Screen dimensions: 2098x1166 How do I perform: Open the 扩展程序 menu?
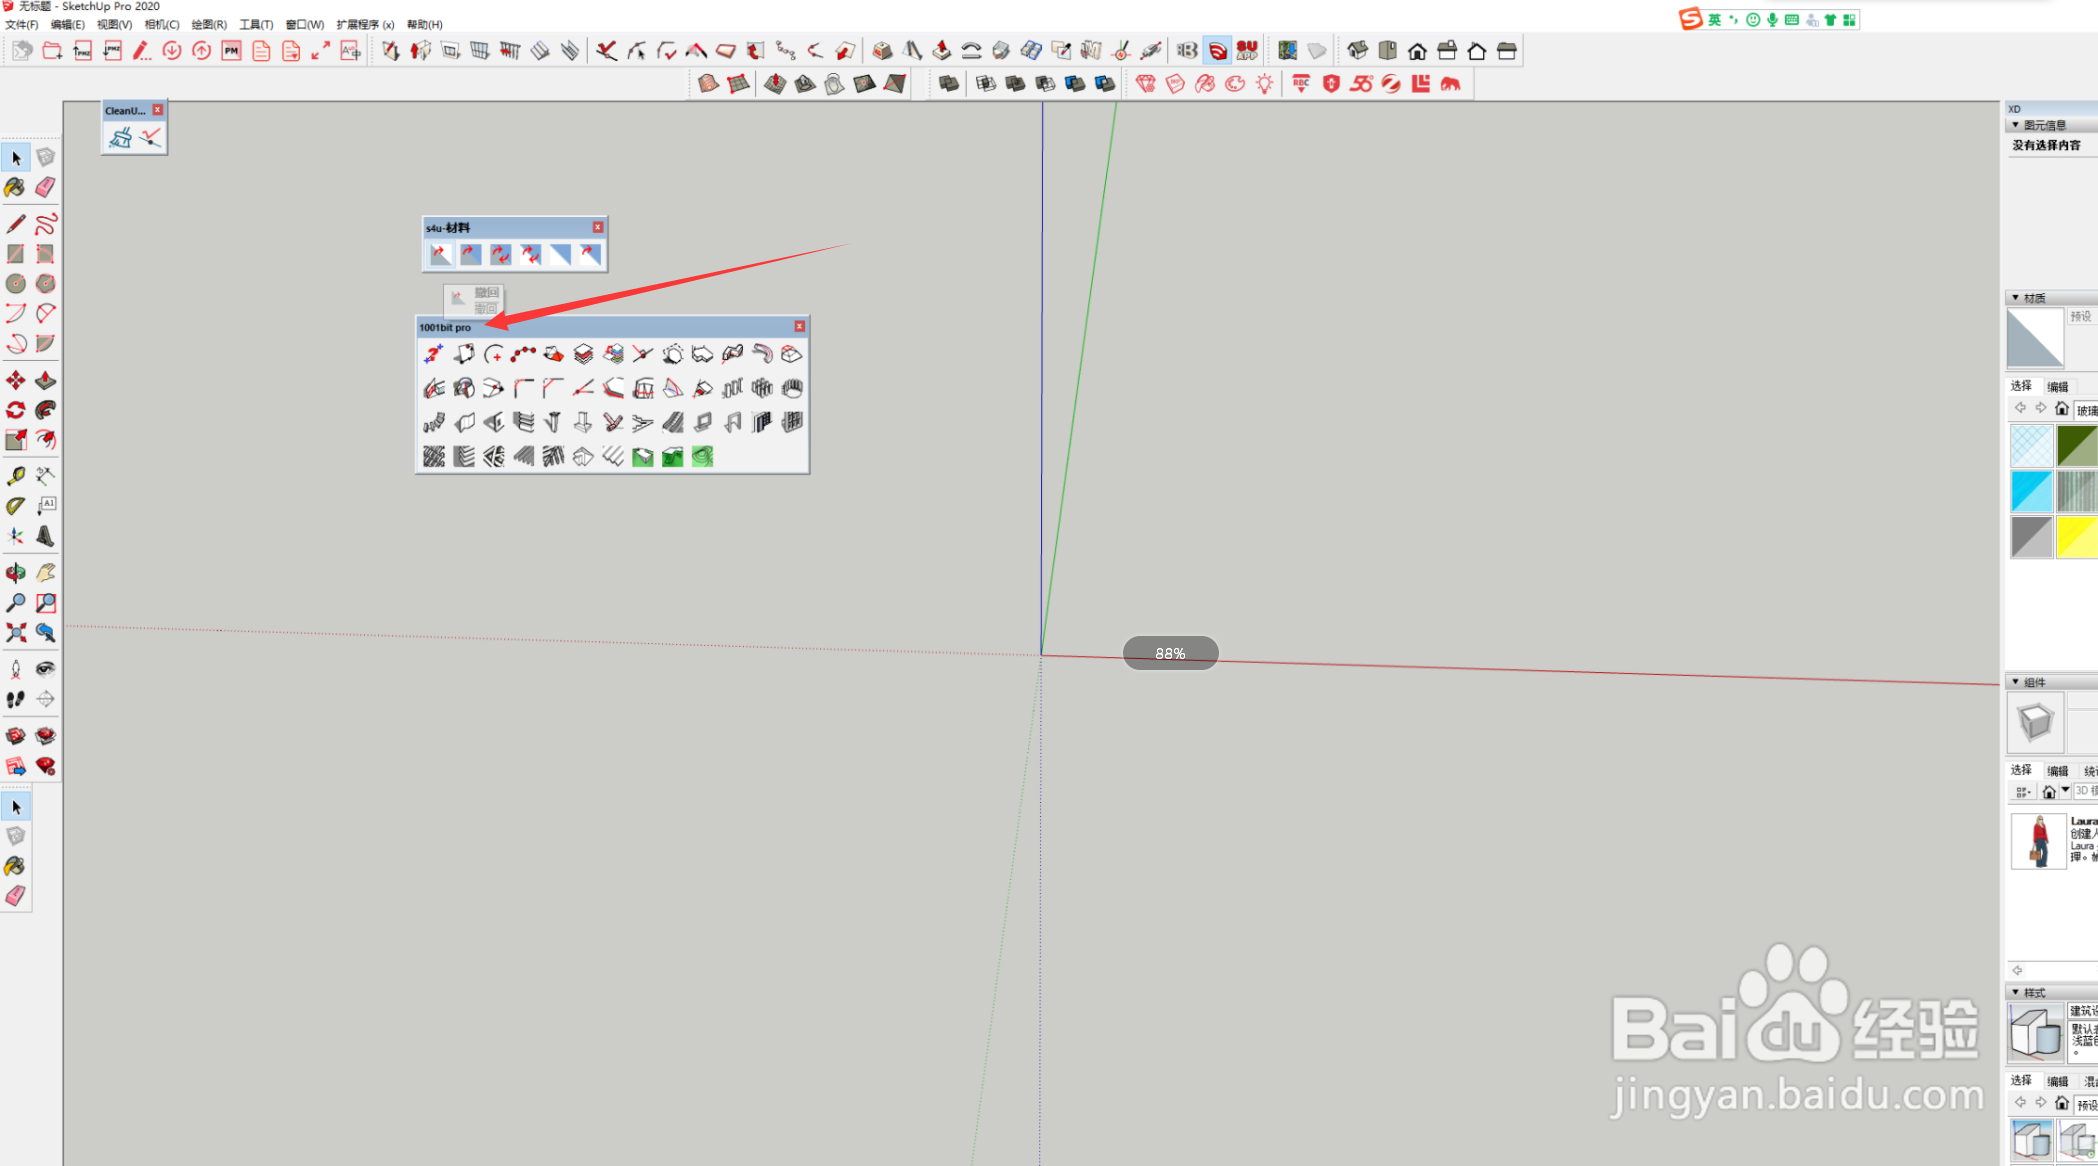(x=365, y=24)
